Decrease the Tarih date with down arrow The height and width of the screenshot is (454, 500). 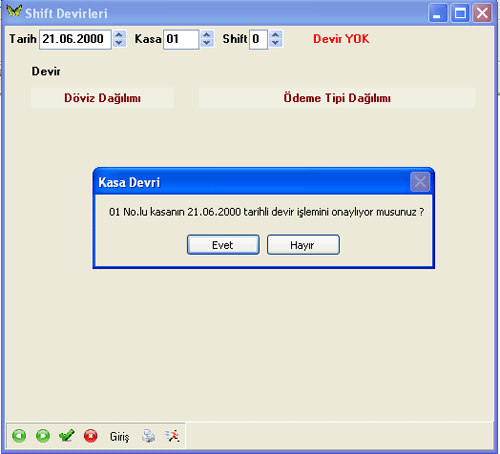tap(119, 43)
